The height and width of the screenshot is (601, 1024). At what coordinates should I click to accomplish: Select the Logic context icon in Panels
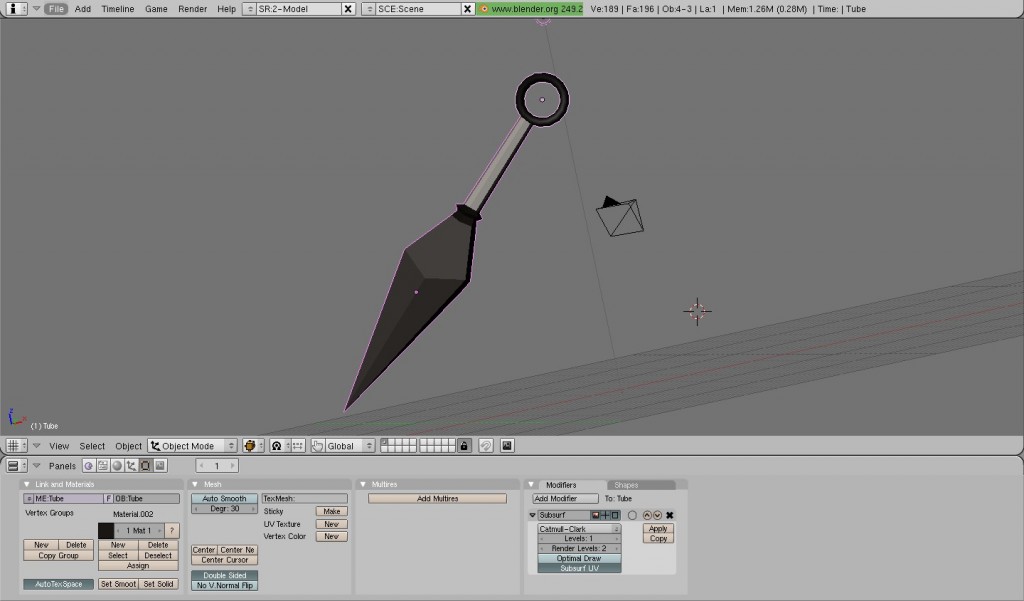pyautogui.click(x=89, y=466)
